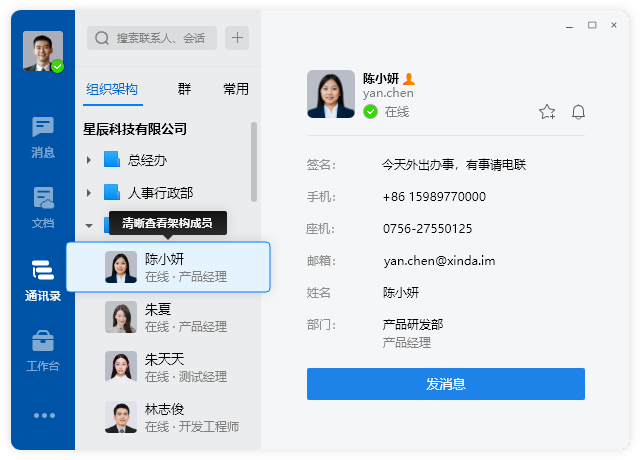This screenshot has width=640, height=460.
Task: Click the 搜索联系人、会话 search field
Action: (x=152, y=38)
